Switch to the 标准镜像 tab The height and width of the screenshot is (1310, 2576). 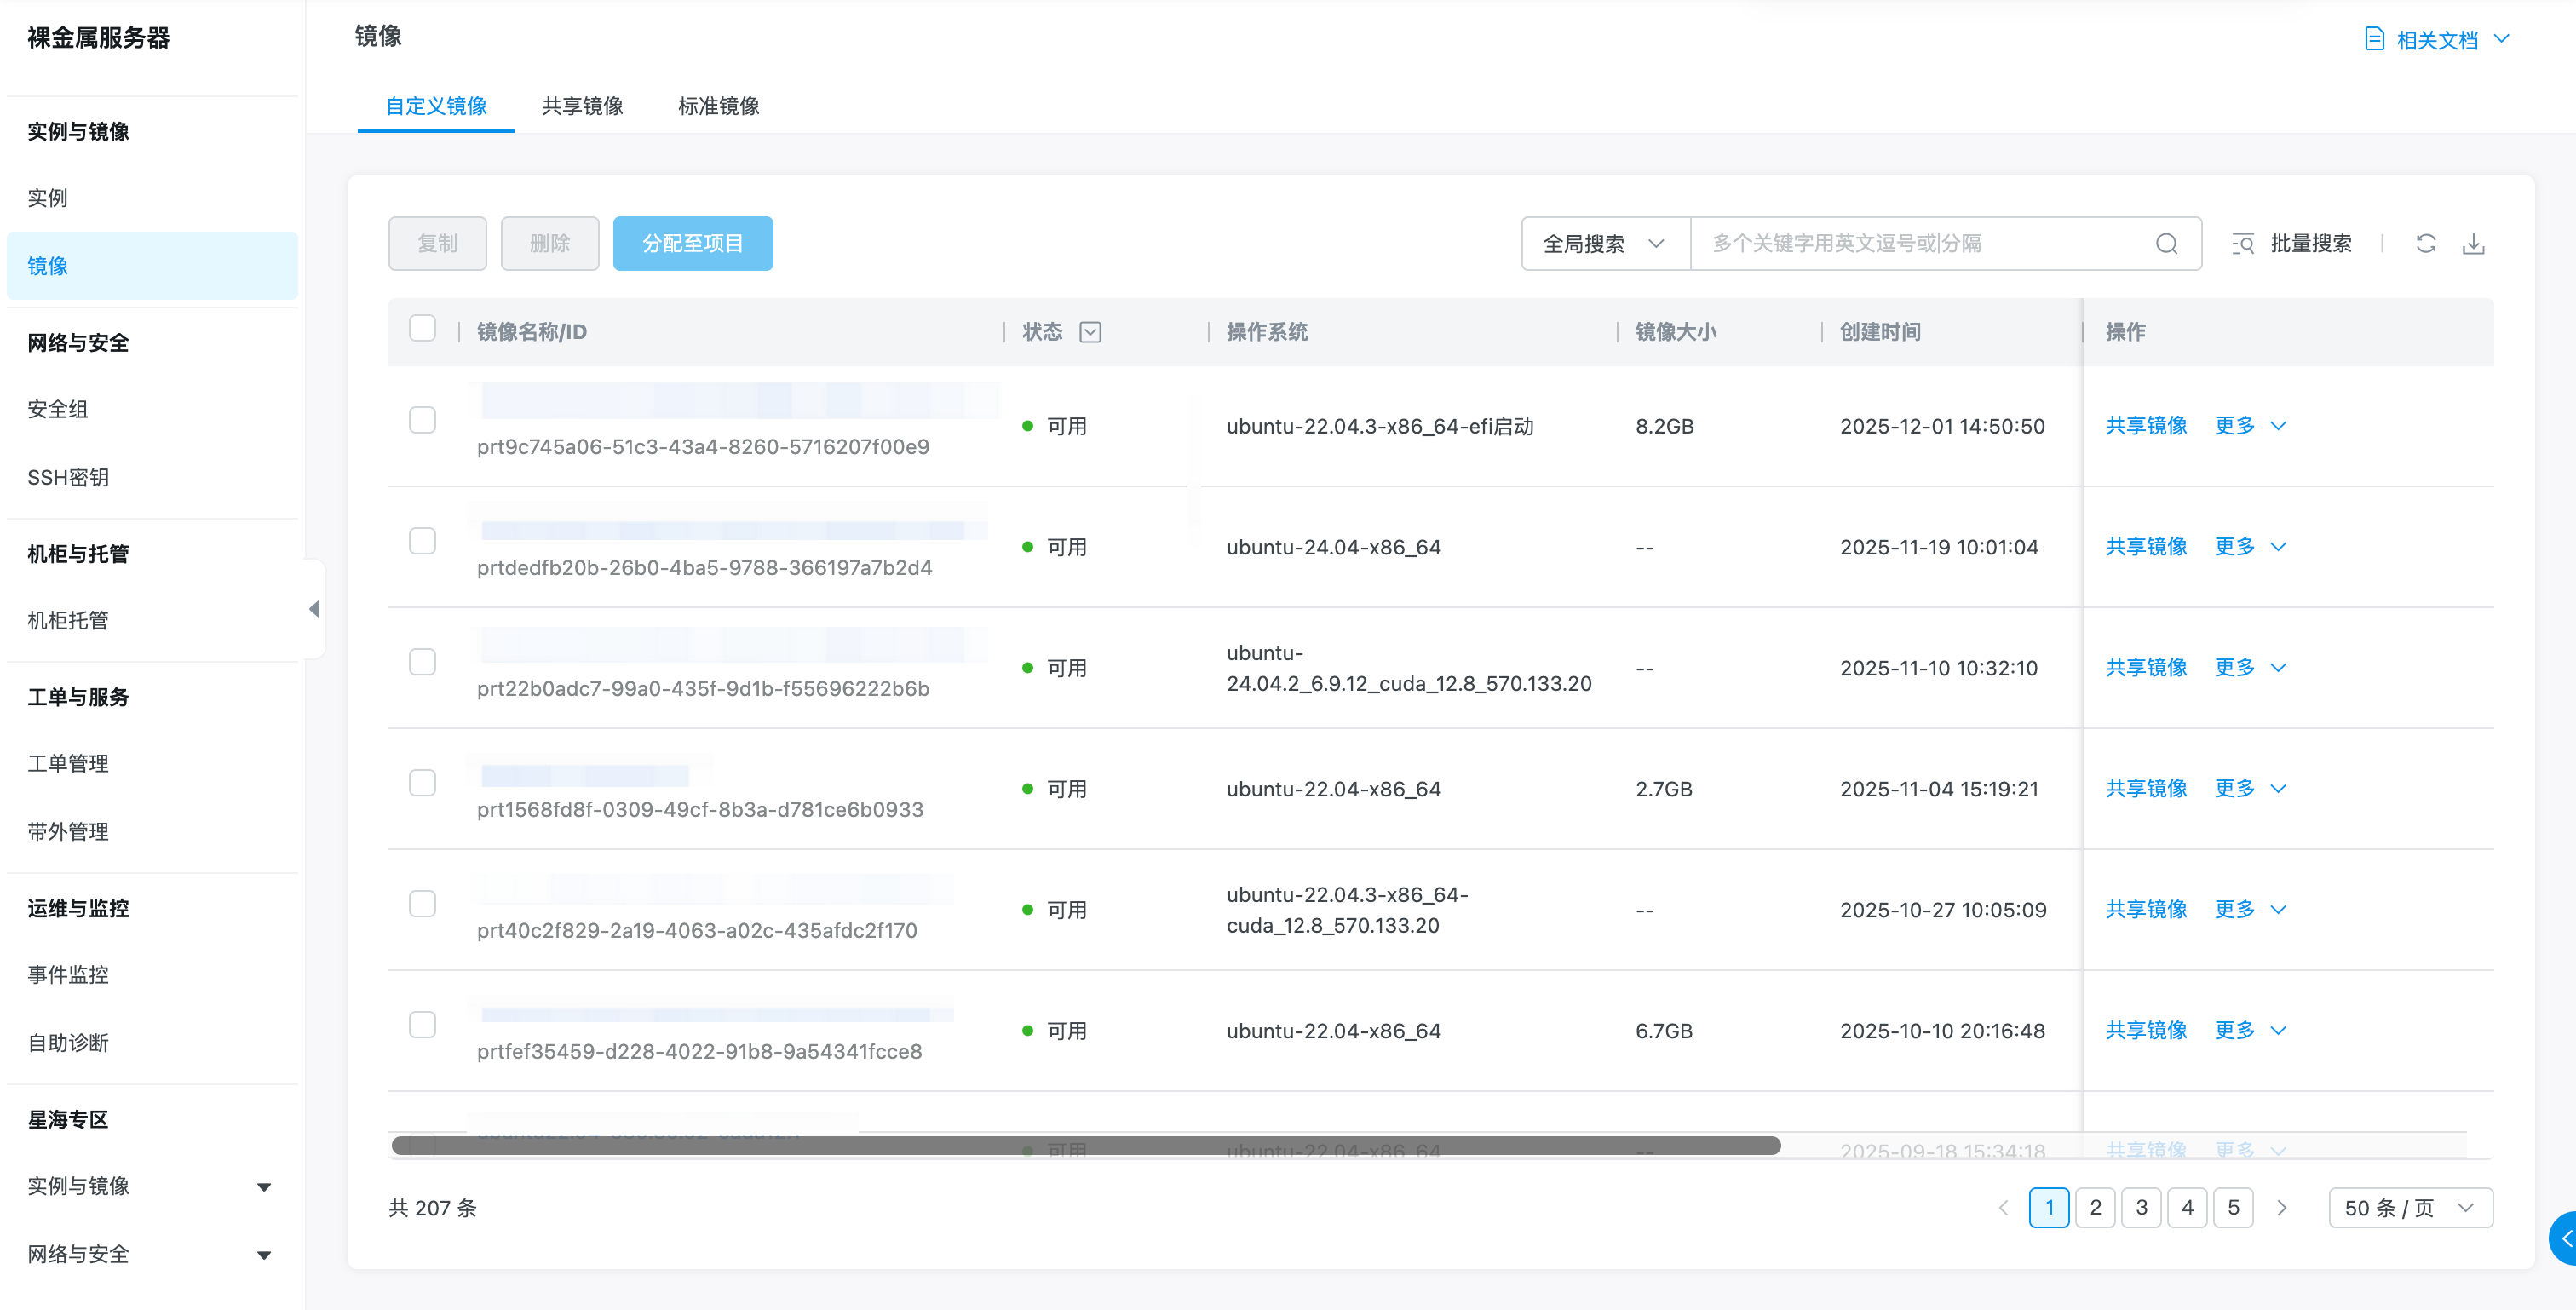click(x=718, y=106)
